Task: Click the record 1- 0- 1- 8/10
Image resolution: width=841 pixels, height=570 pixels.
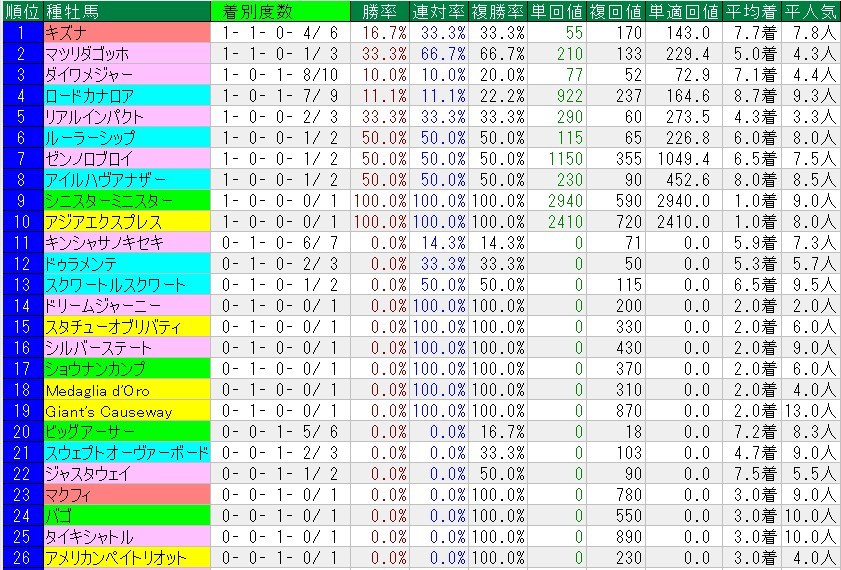Action: pos(280,75)
